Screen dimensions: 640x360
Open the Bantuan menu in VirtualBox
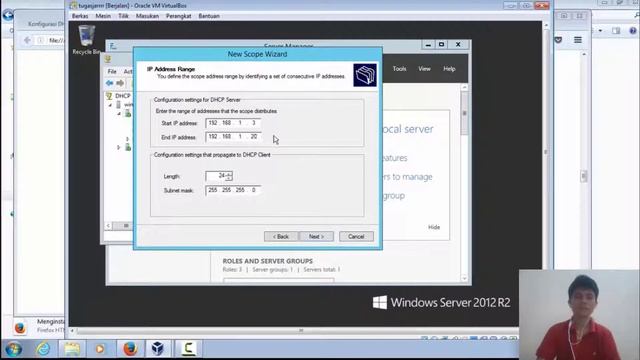209,16
